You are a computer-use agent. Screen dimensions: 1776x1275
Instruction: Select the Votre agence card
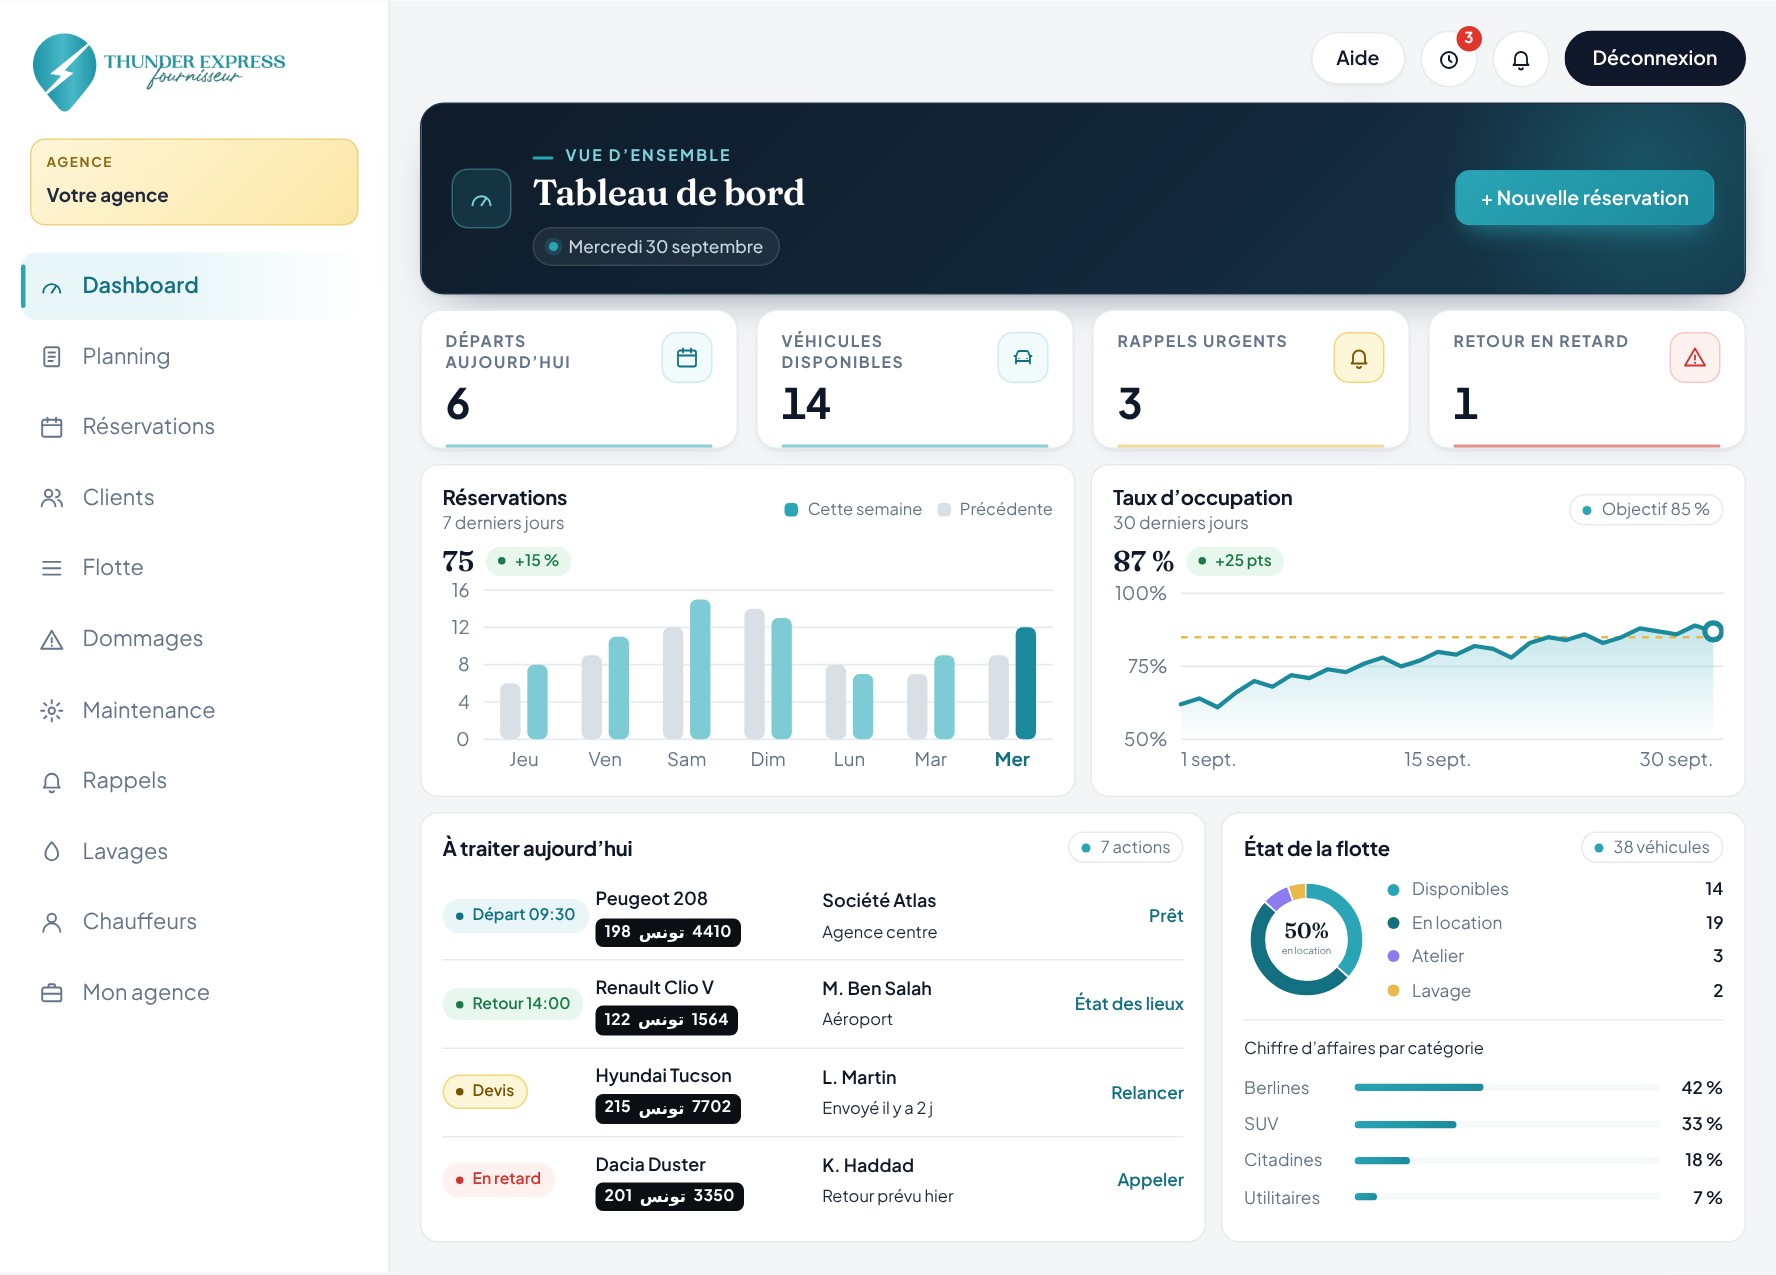click(x=194, y=182)
